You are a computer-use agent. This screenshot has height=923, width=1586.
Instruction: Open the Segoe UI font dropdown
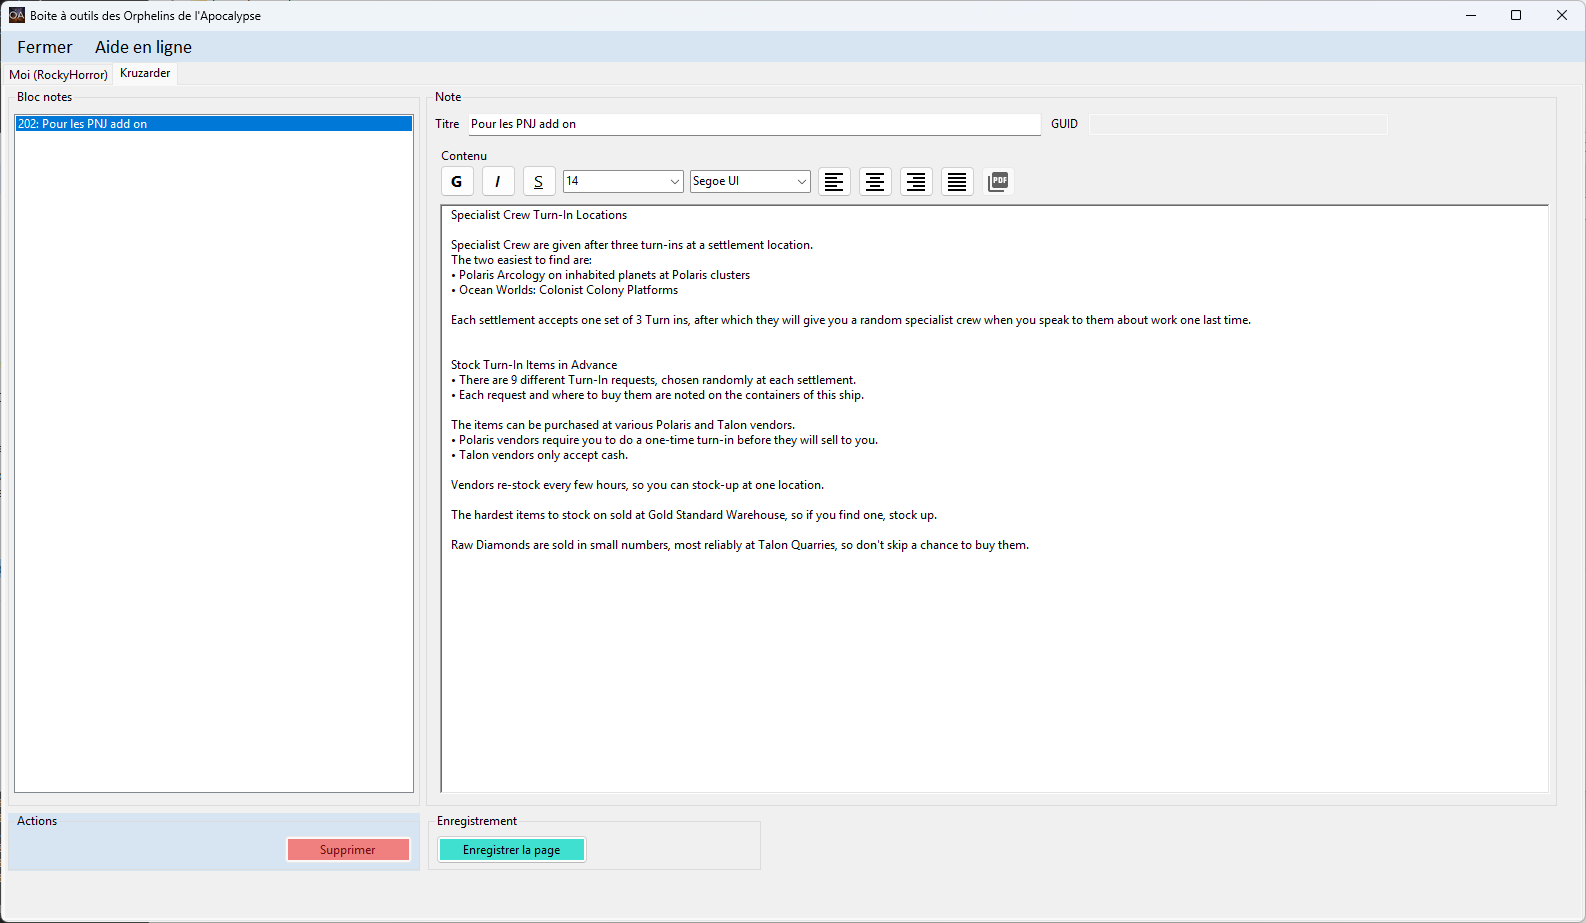(x=801, y=181)
